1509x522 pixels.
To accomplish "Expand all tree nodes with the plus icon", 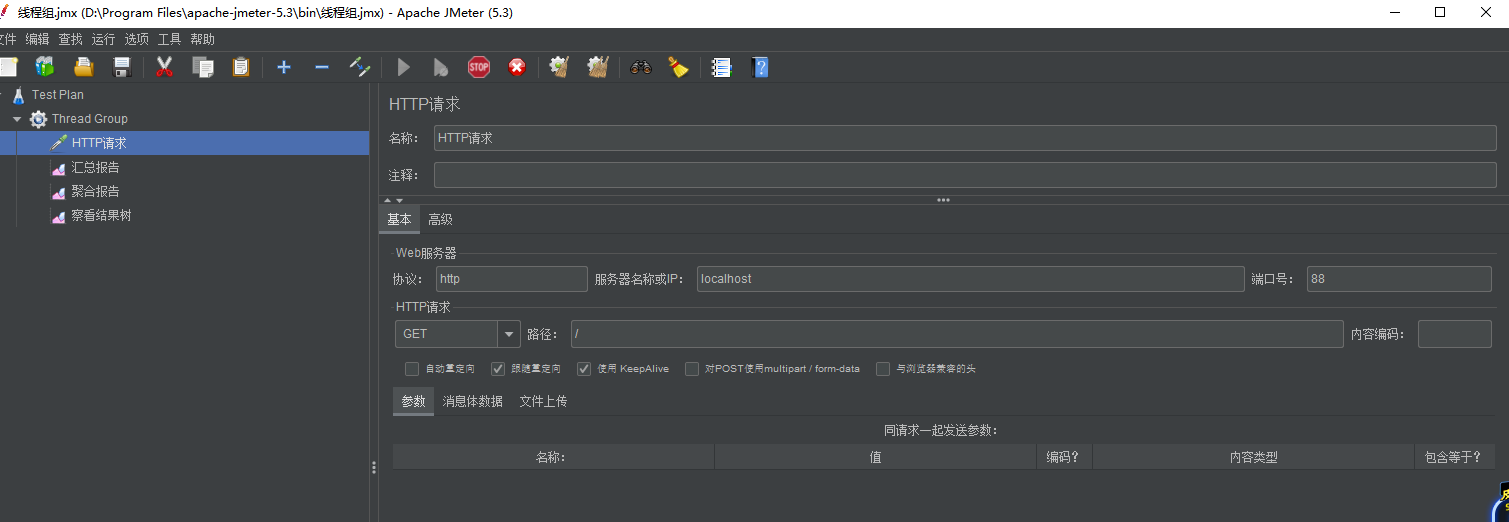I will (284, 67).
